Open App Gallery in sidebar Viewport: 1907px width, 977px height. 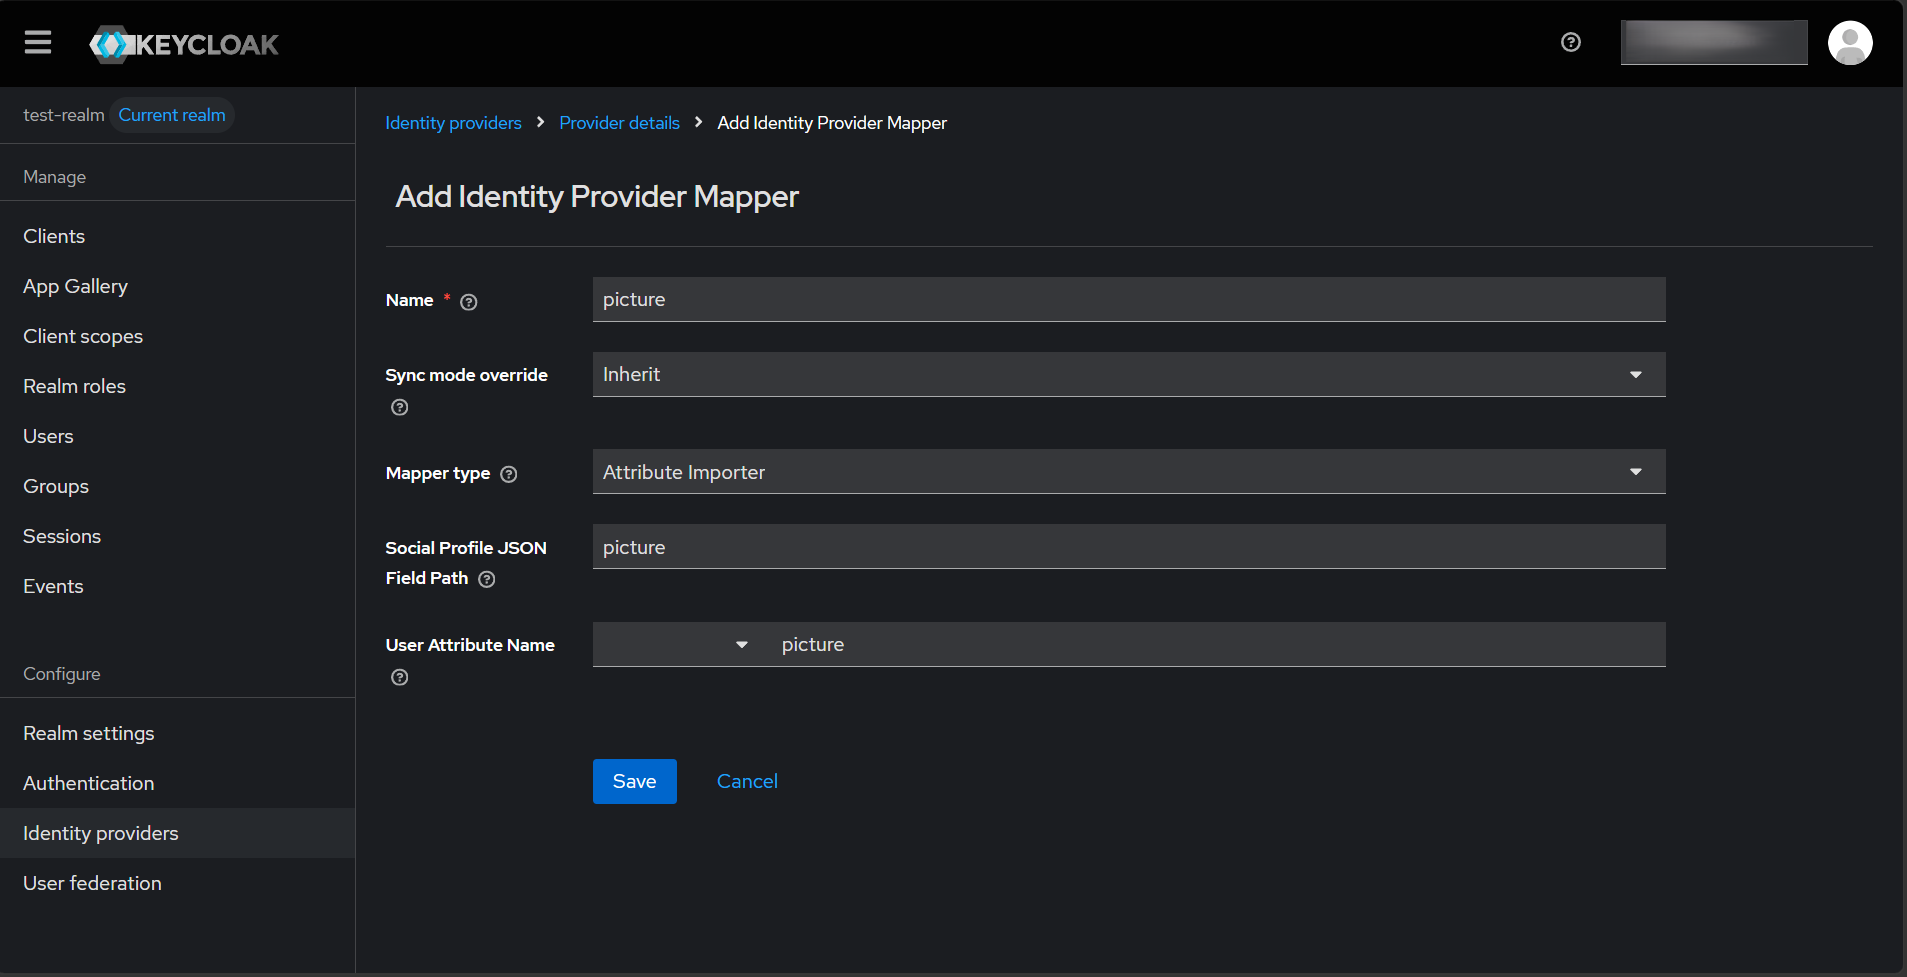tap(75, 286)
